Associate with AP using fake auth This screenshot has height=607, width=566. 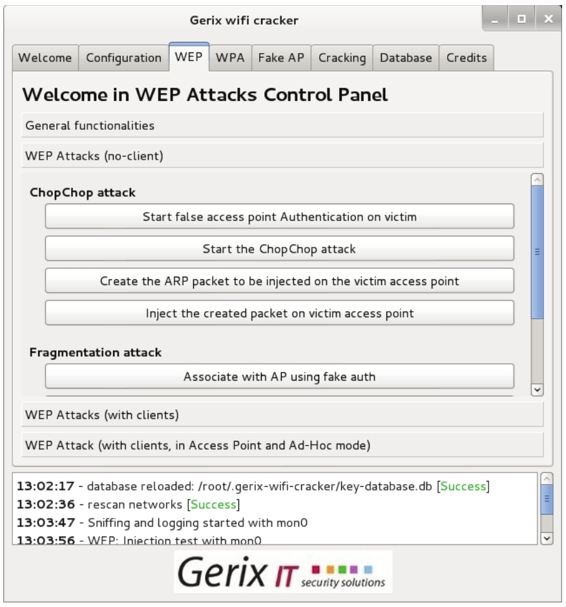[280, 376]
